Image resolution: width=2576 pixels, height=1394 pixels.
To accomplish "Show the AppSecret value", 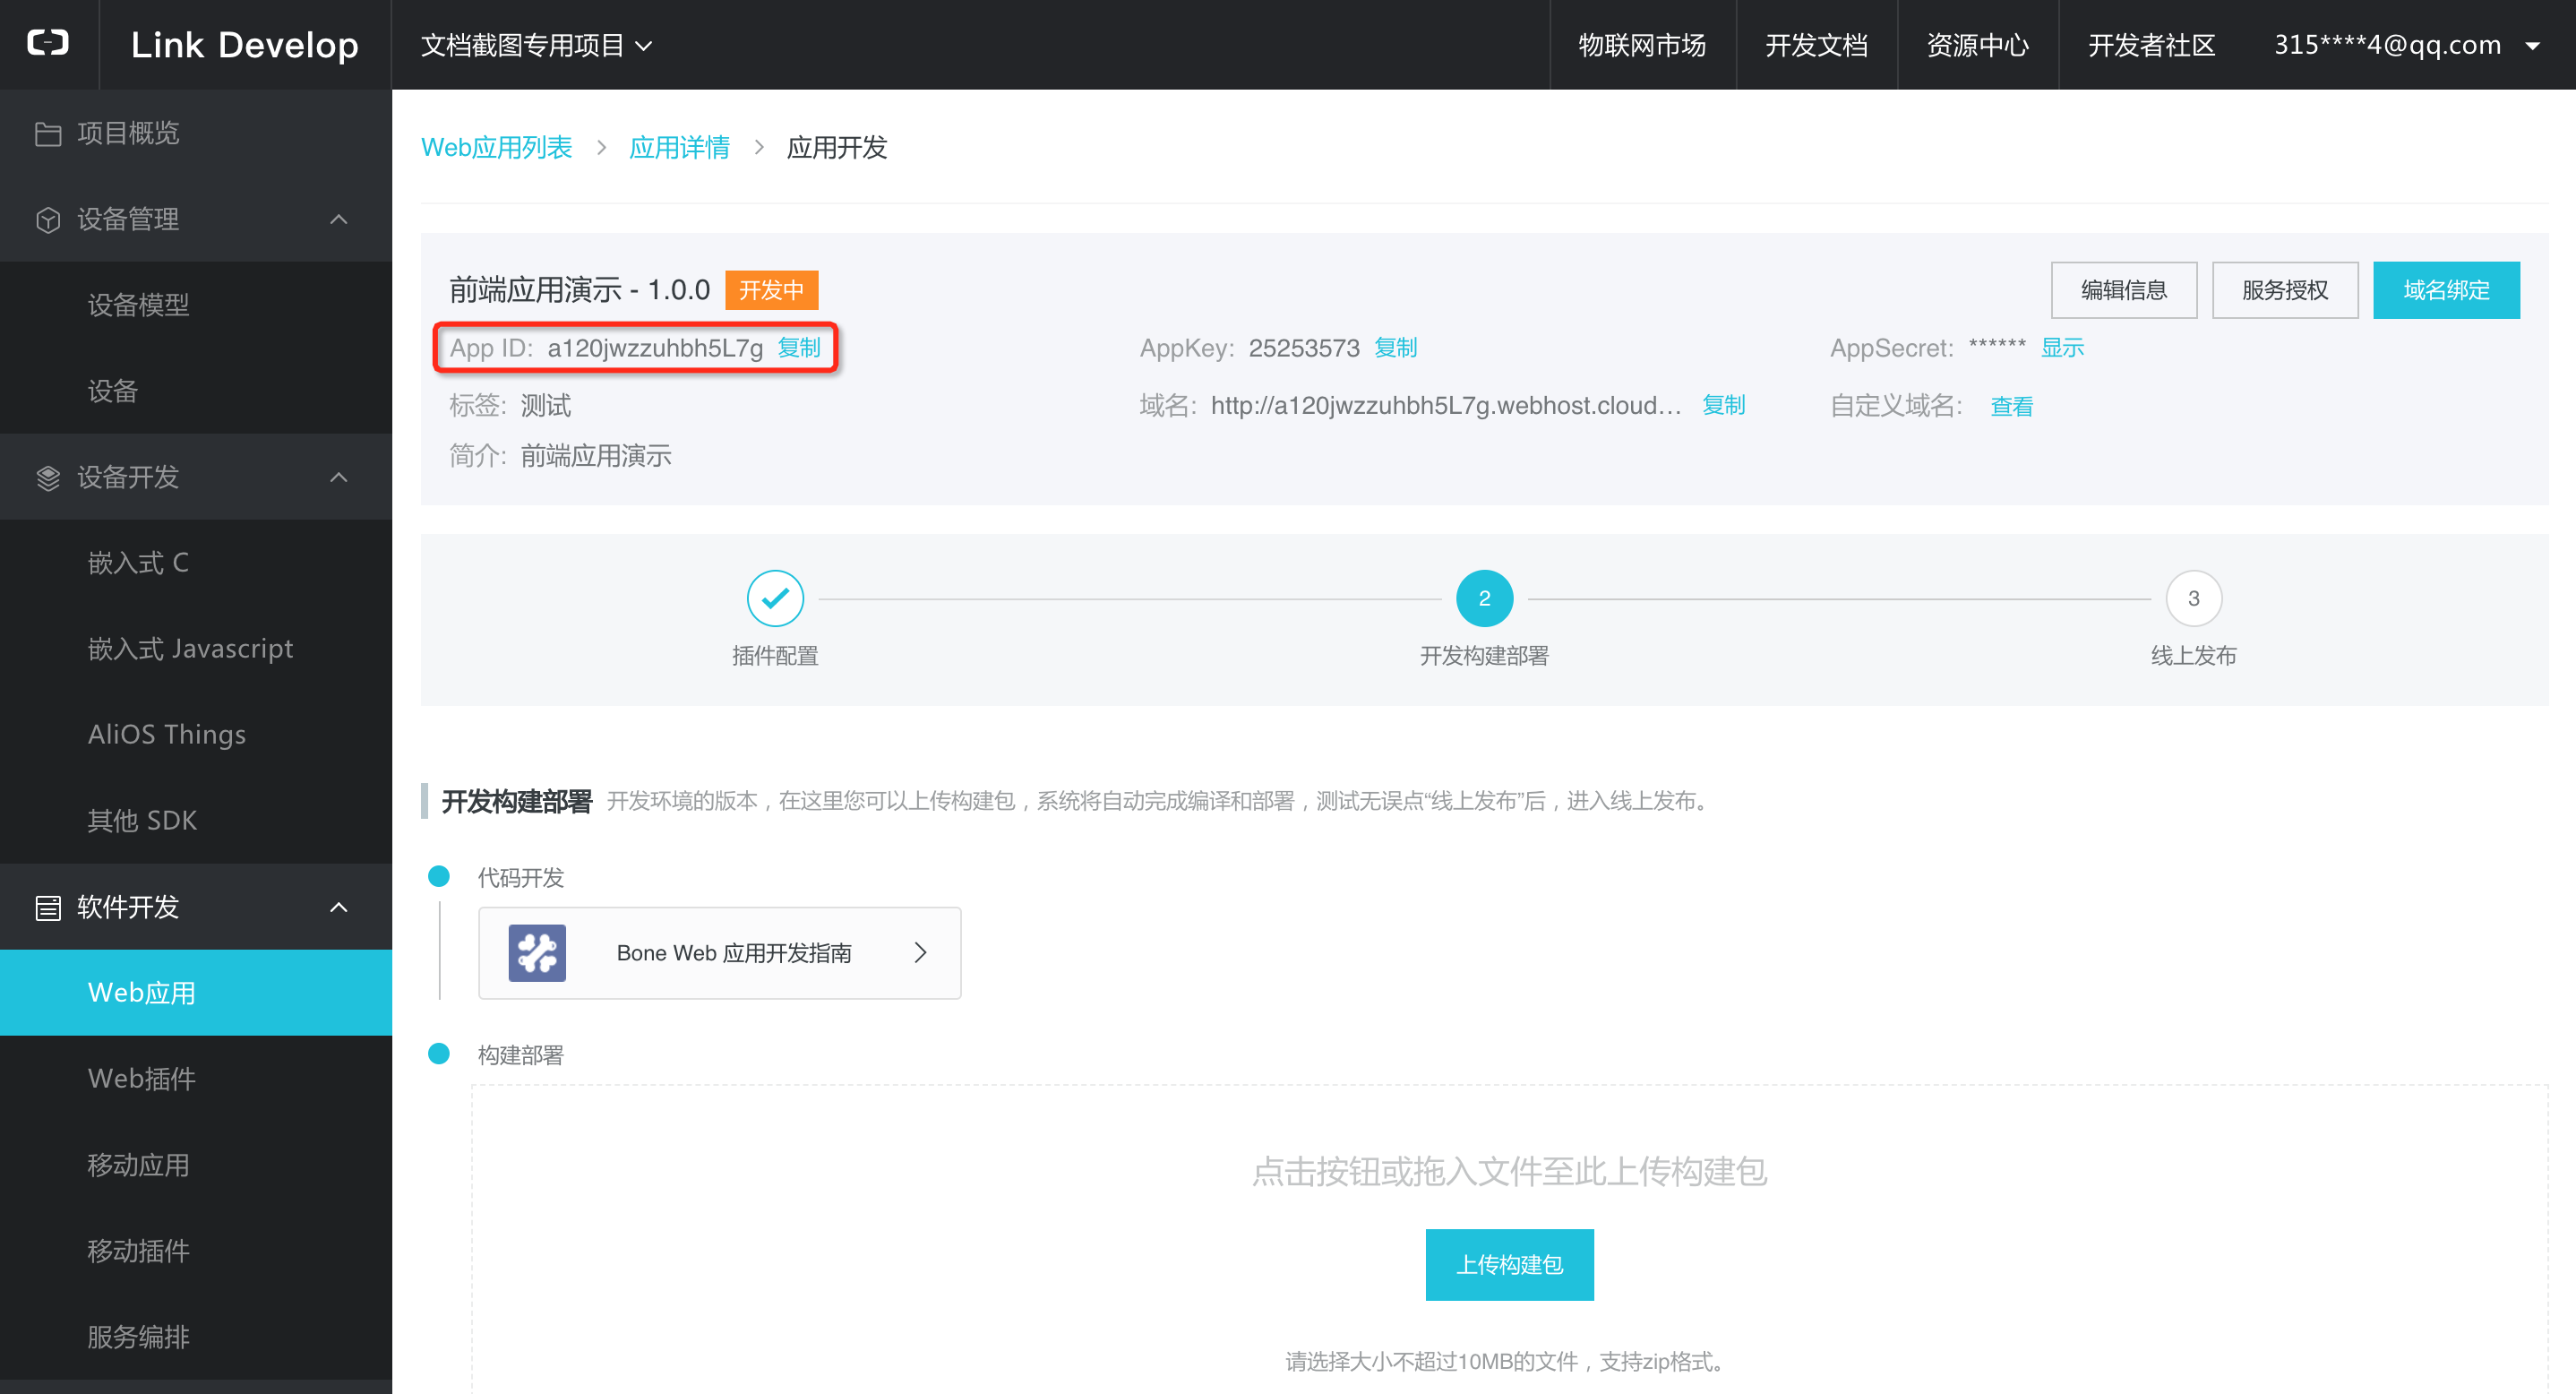I will click(2062, 348).
